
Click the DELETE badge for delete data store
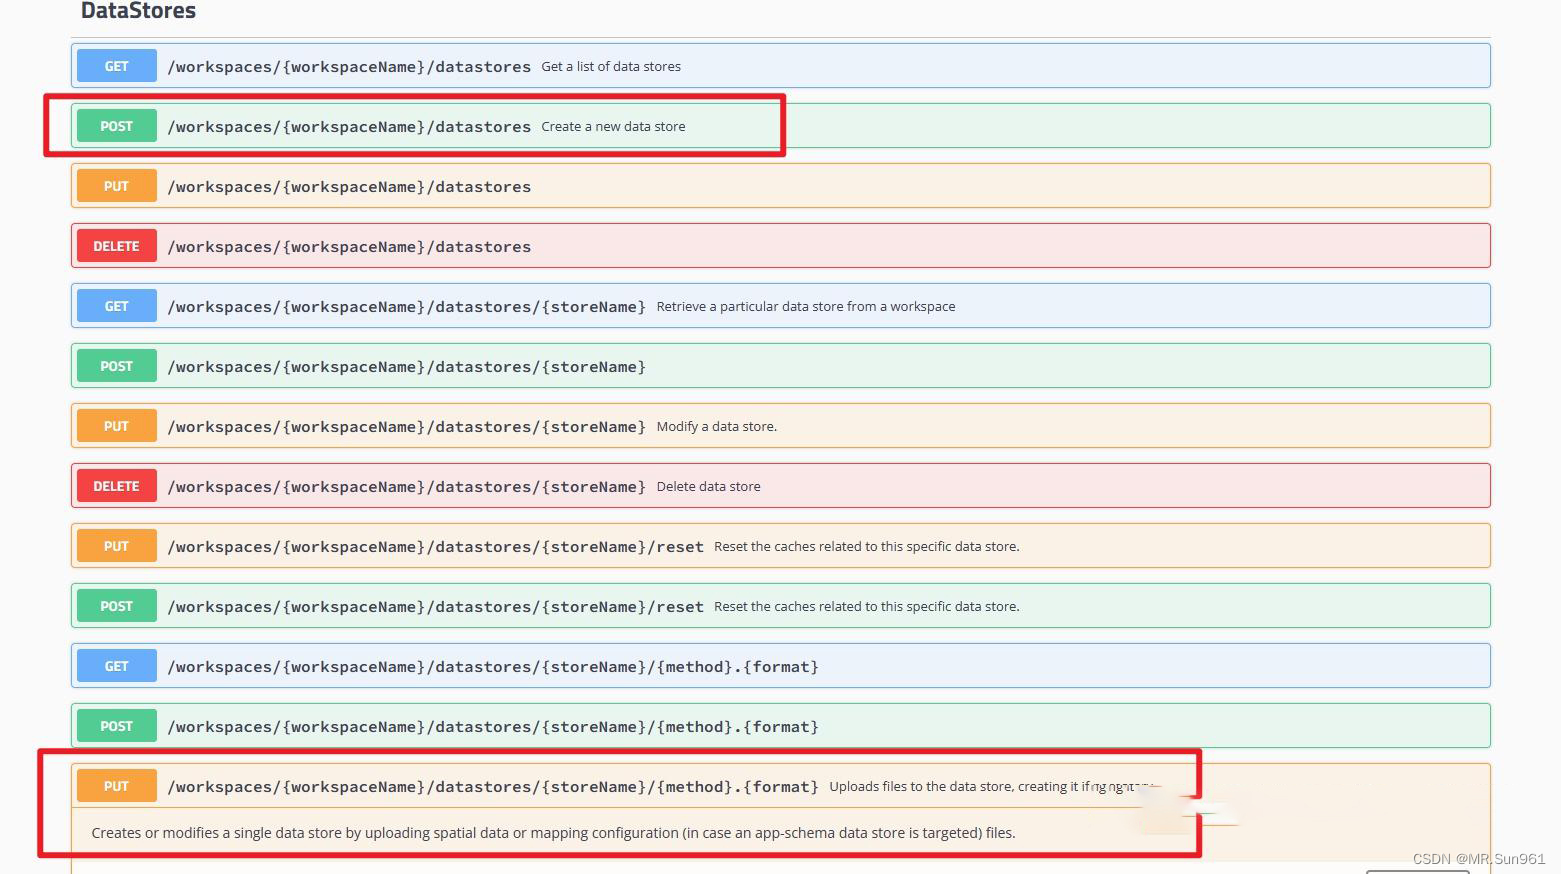point(116,485)
